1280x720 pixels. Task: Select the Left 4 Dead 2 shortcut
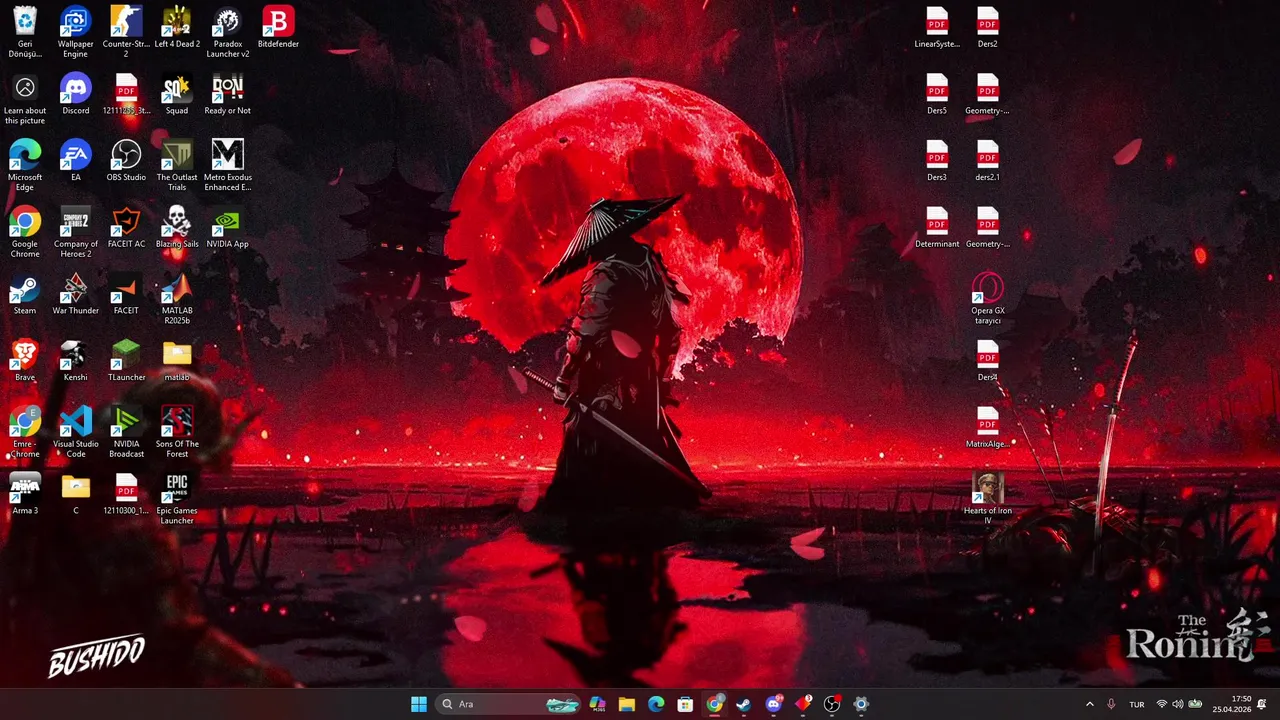pos(177,28)
